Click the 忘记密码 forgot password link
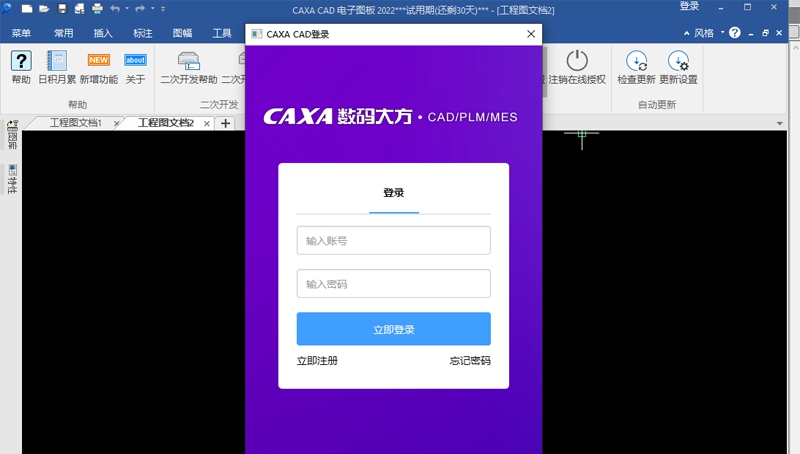The height and width of the screenshot is (454, 800). point(470,361)
